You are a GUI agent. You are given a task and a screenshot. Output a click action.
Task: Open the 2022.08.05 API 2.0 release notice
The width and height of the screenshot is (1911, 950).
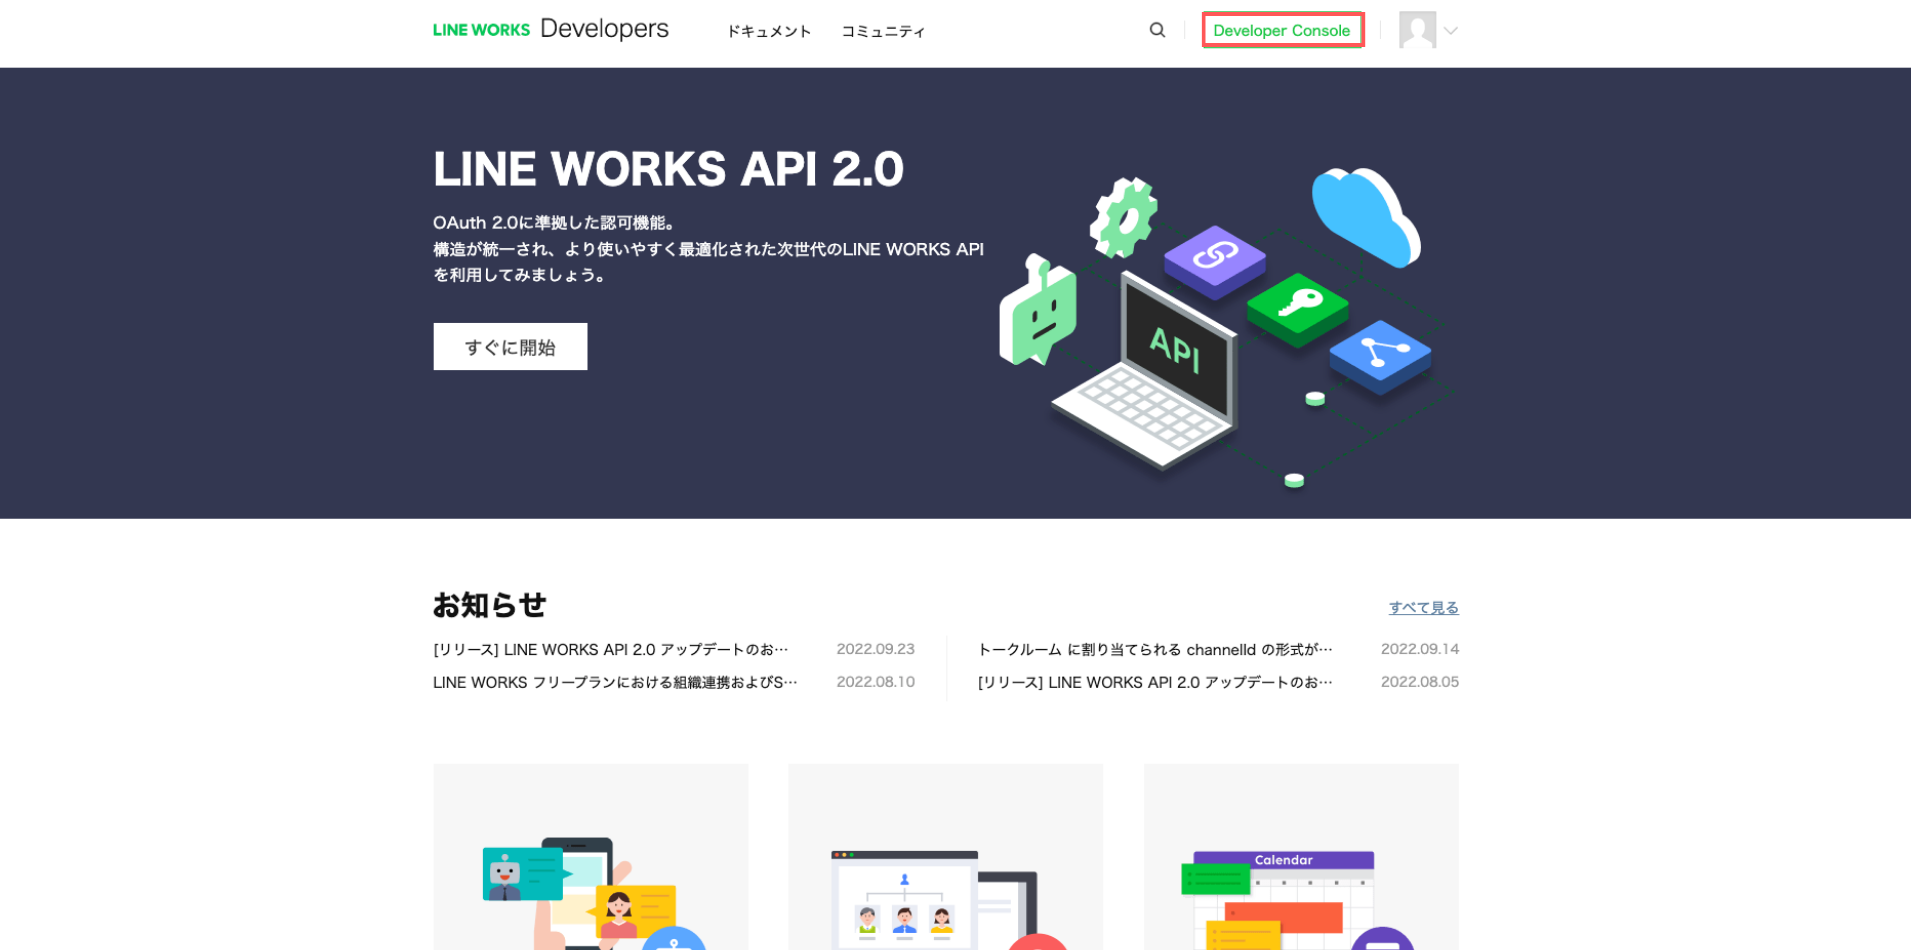(1155, 683)
